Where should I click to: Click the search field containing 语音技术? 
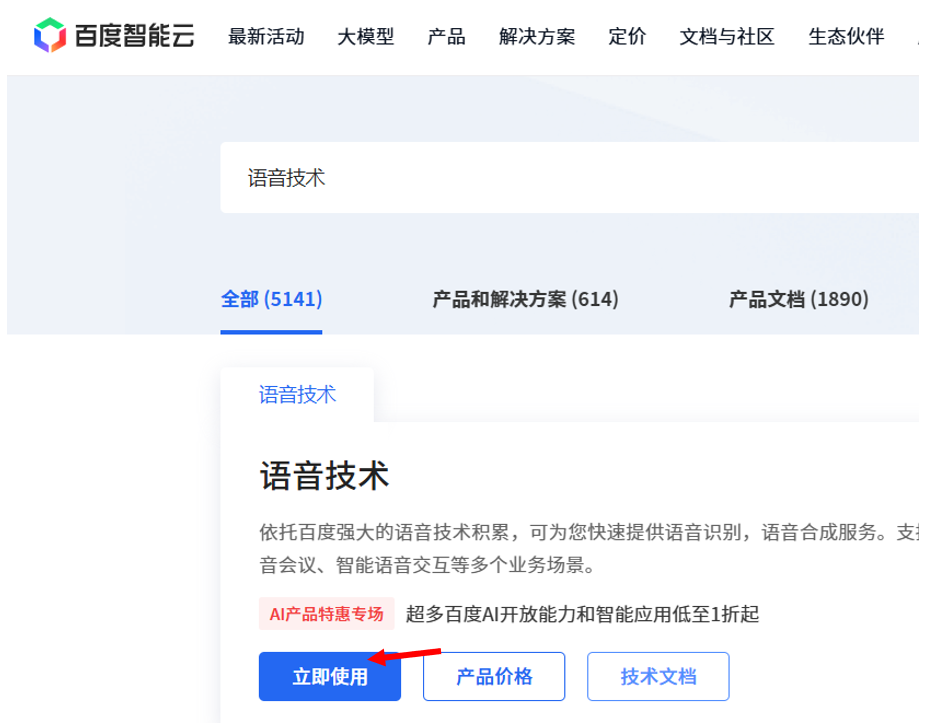click(x=569, y=177)
